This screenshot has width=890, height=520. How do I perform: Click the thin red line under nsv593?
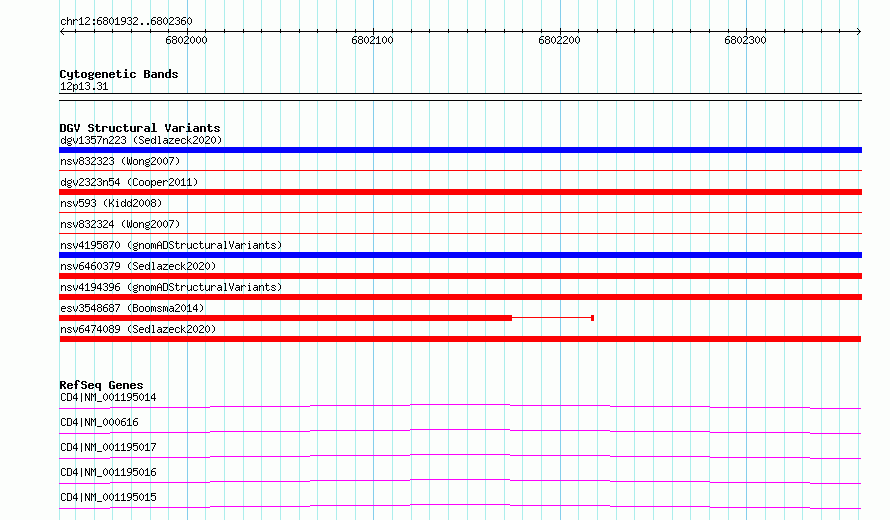[x=460, y=212]
